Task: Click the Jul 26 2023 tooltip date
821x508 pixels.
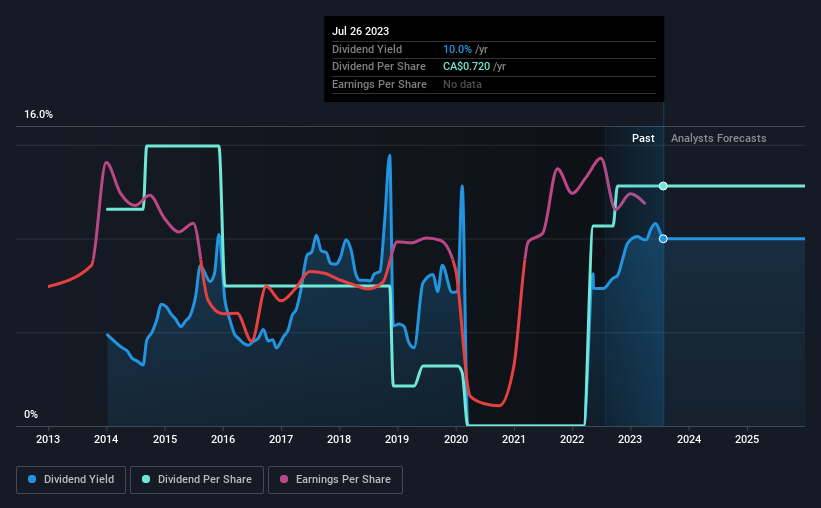Action: (360, 31)
